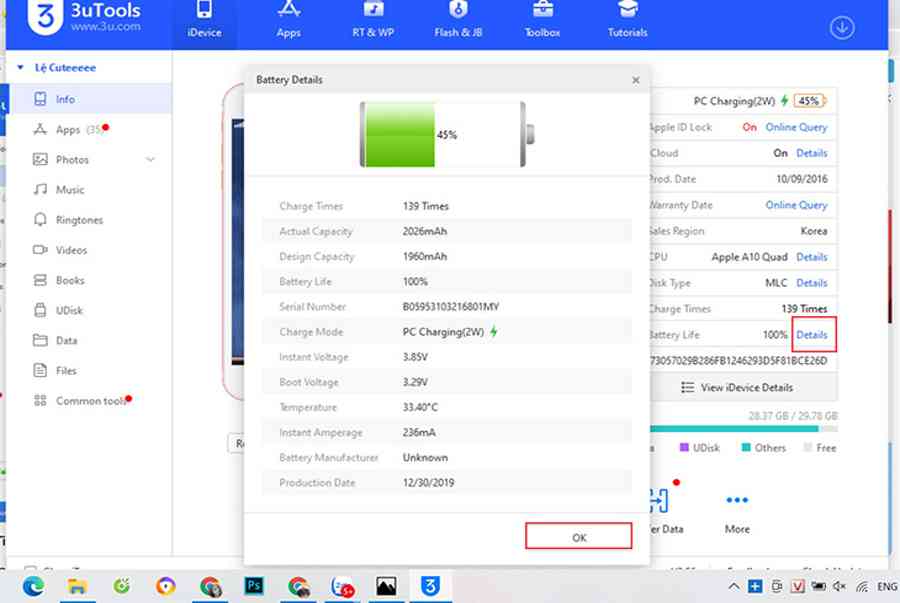Select the Boot Voltage 3.29V value
This screenshot has width=900, height=603.
415,382
